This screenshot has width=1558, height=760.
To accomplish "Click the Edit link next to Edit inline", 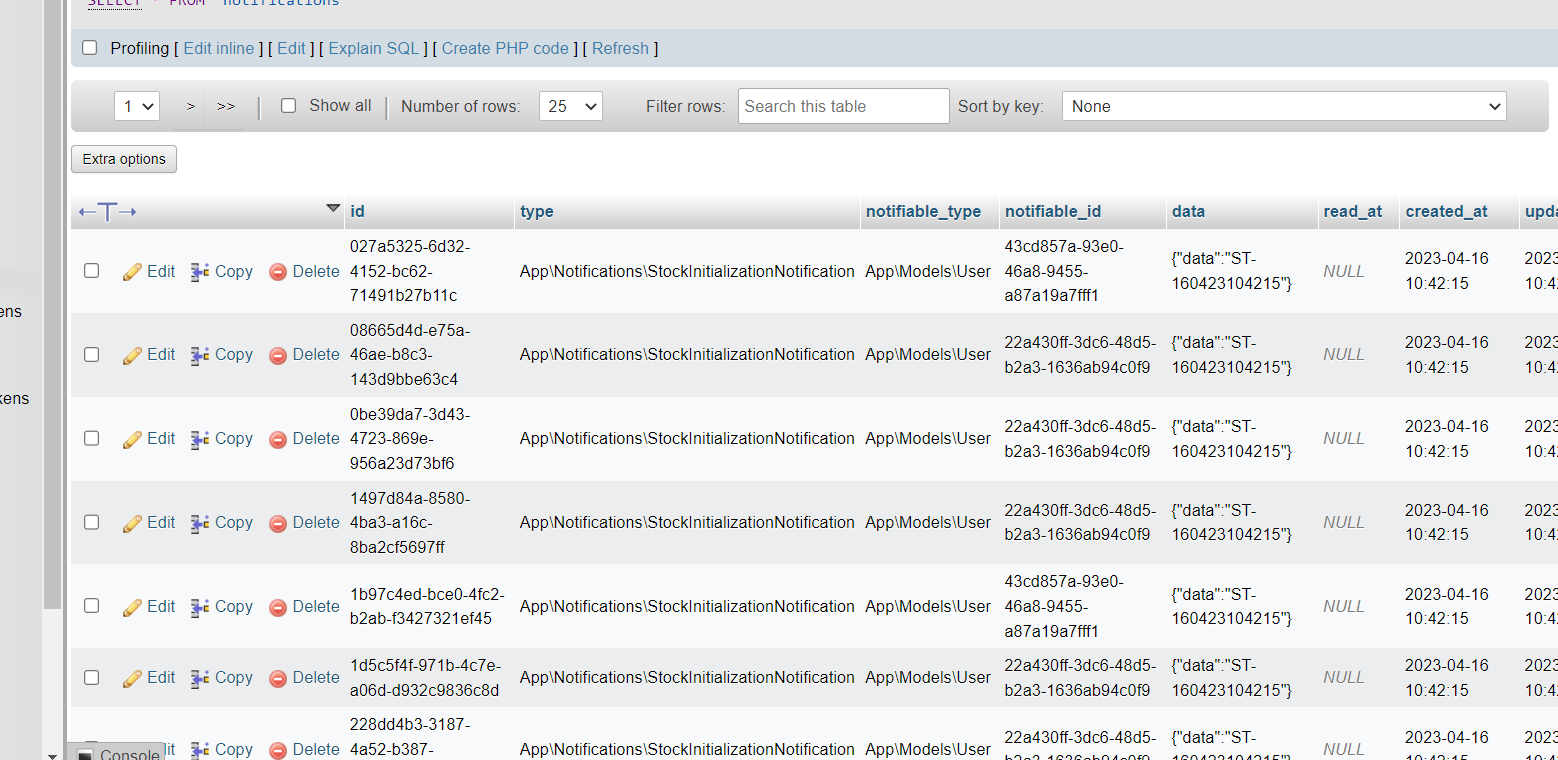I will 291,48.
